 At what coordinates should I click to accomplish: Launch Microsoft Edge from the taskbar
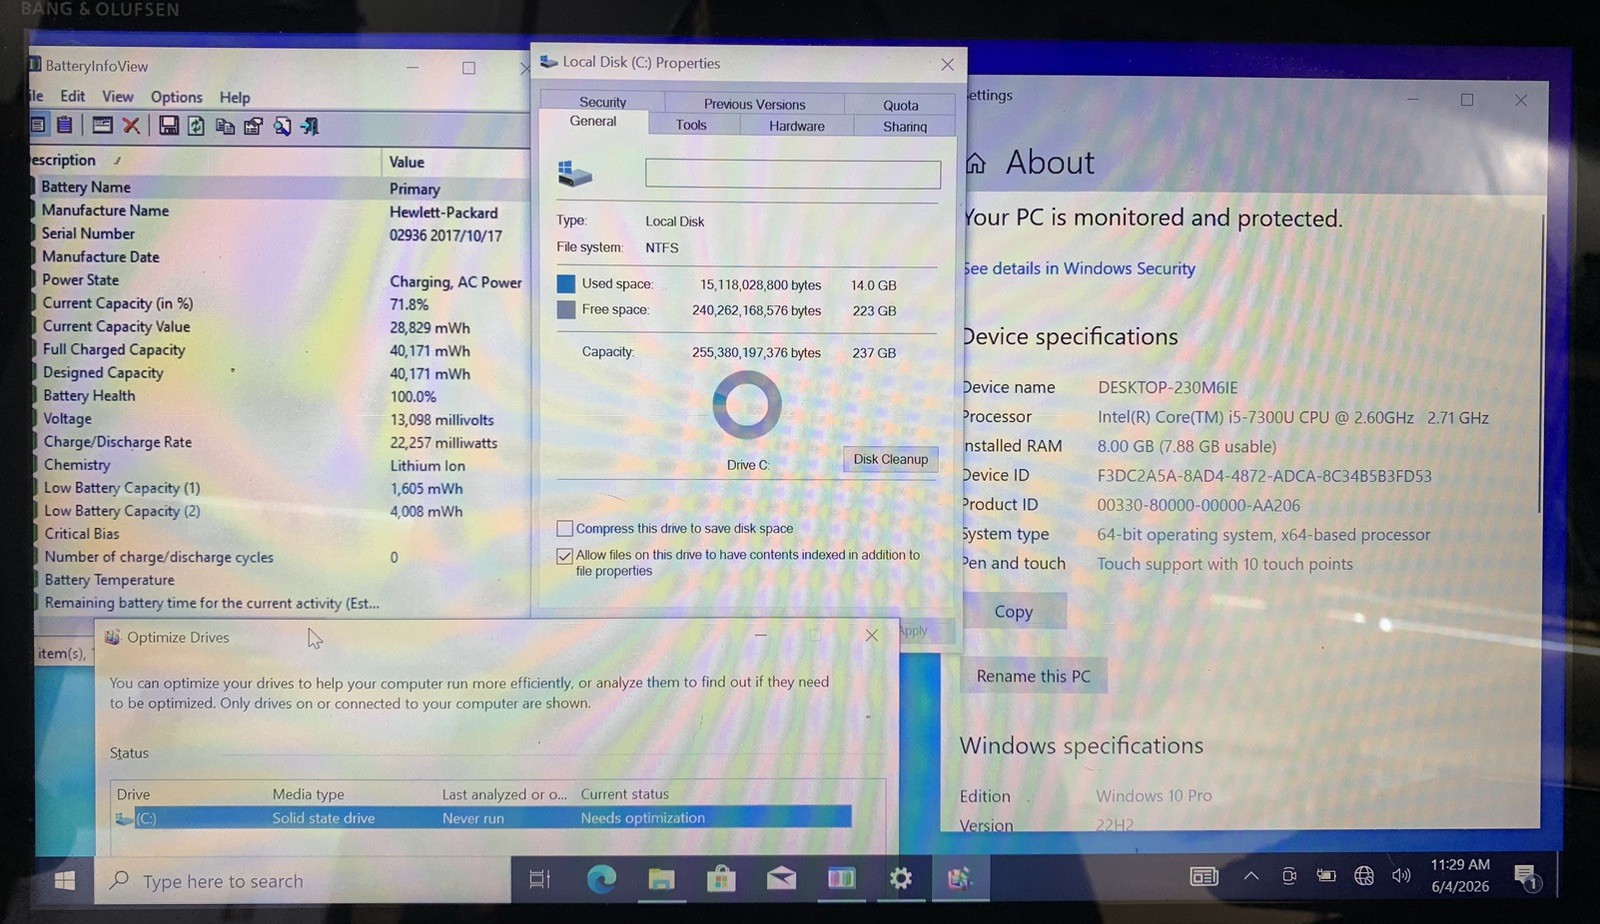click(x=601, y=879)
